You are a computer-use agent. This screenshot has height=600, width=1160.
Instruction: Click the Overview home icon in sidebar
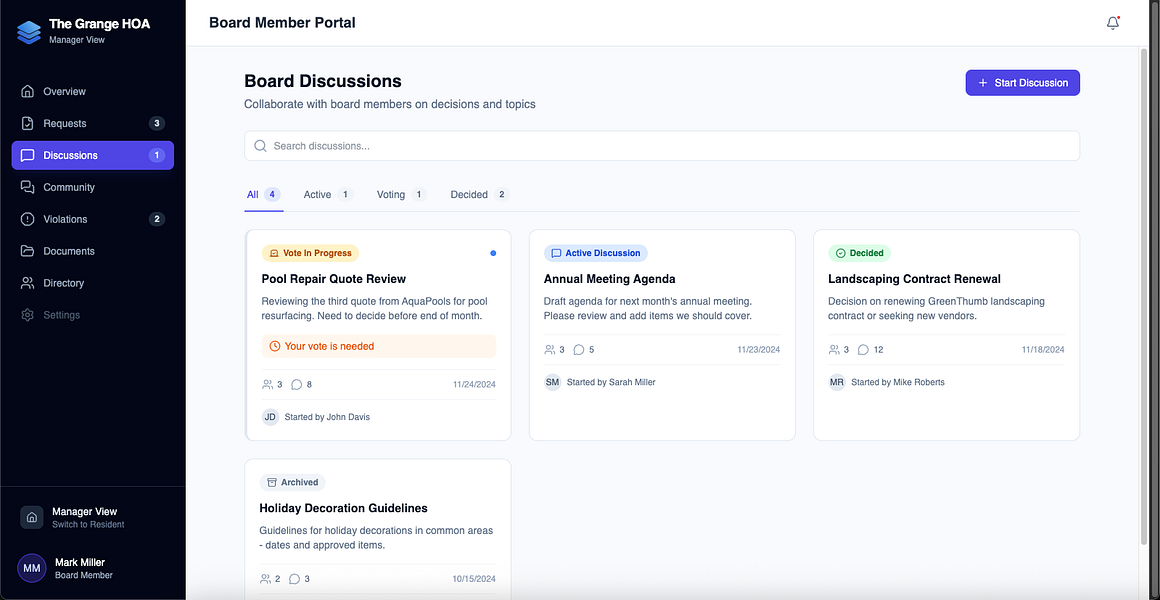[27, 92]
